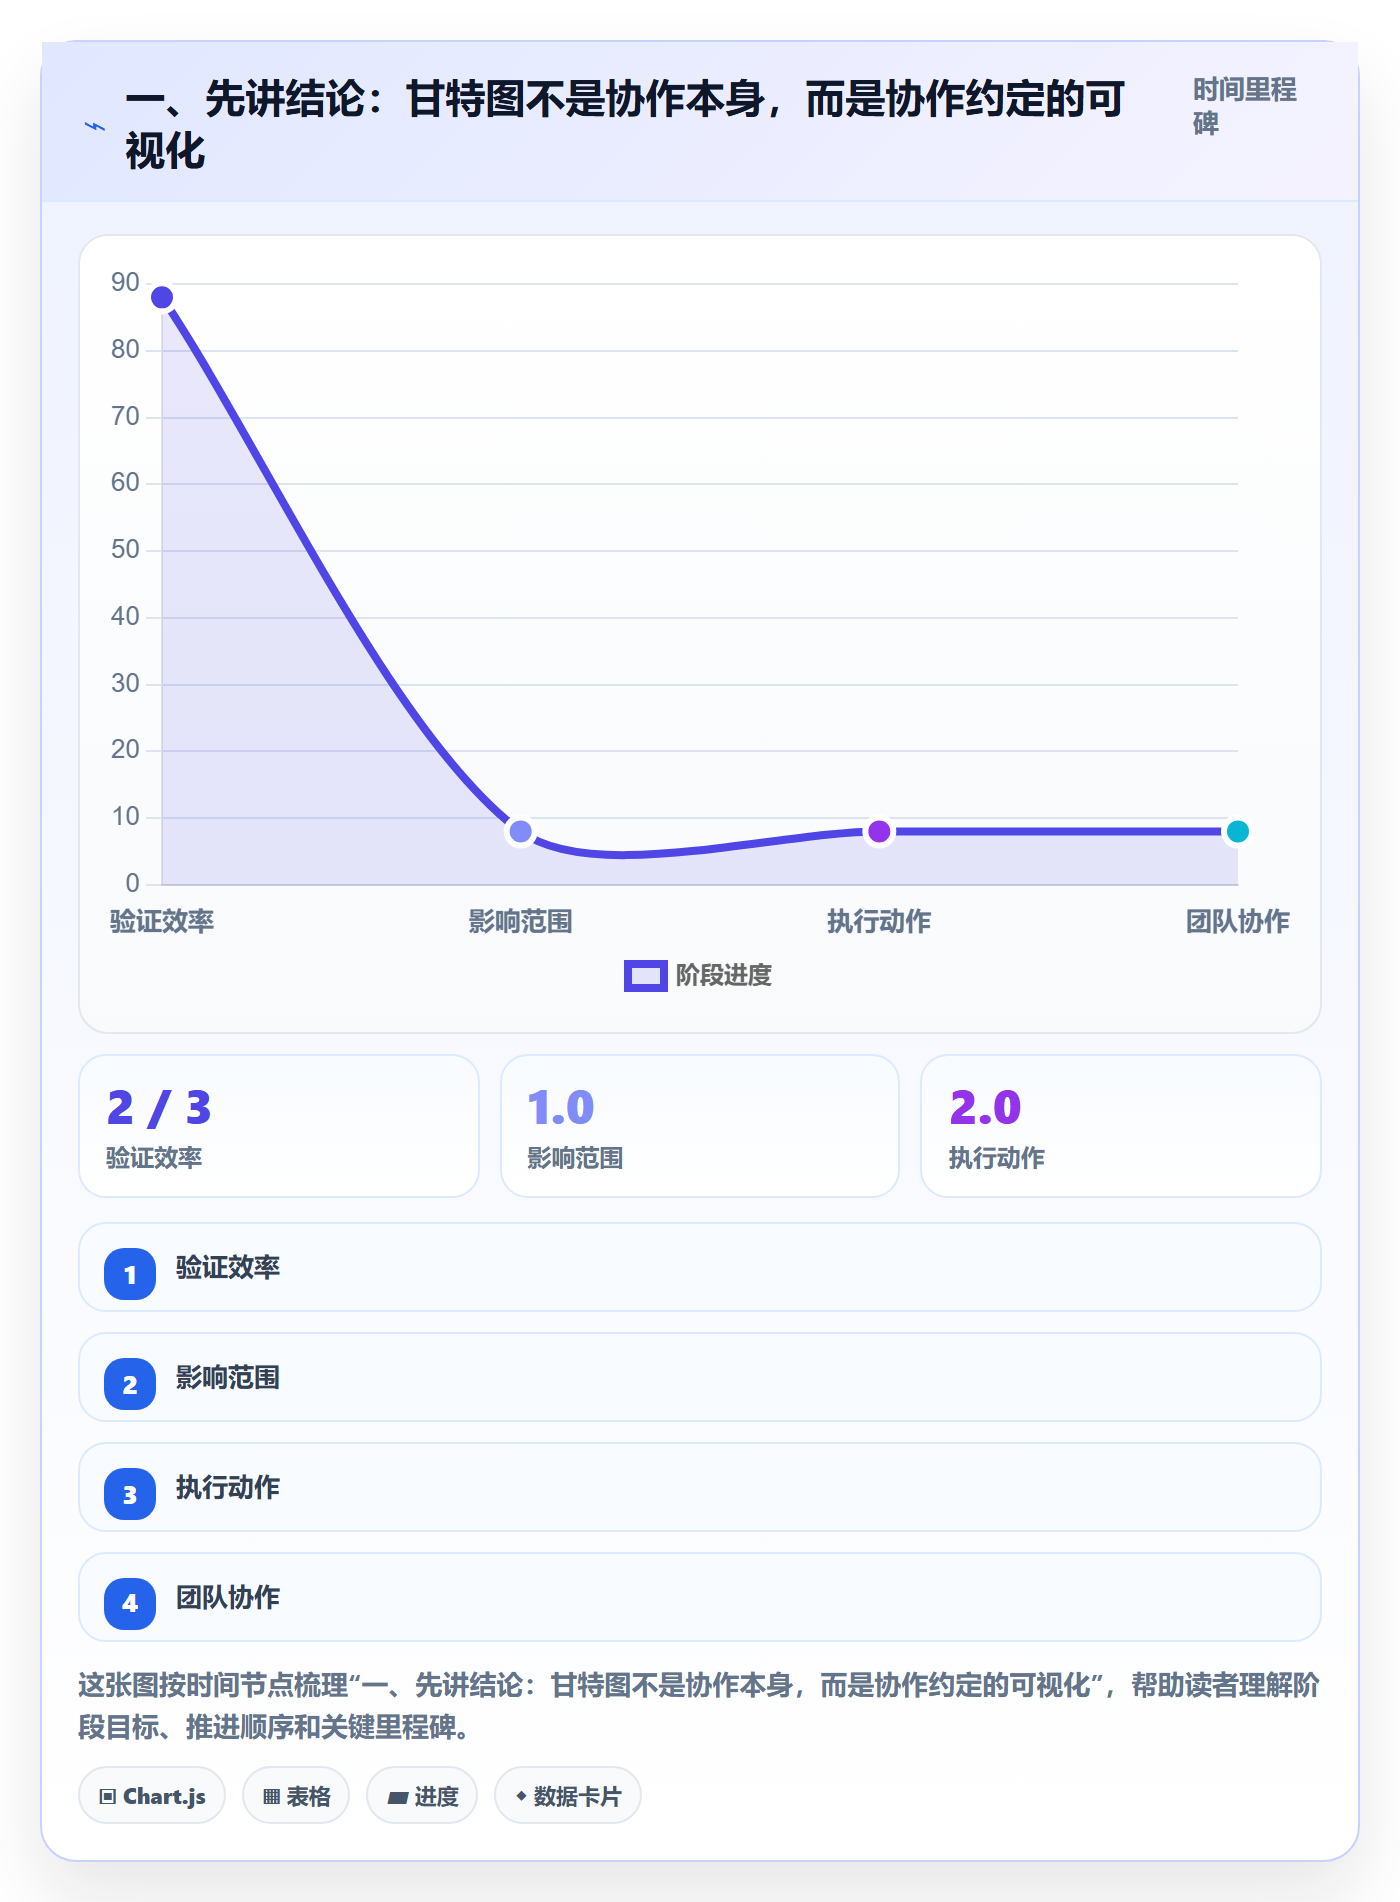Click the 90 y-axis value
Image resolution: width=1400 pixels, height=1902 pixels.
point(125,283)
